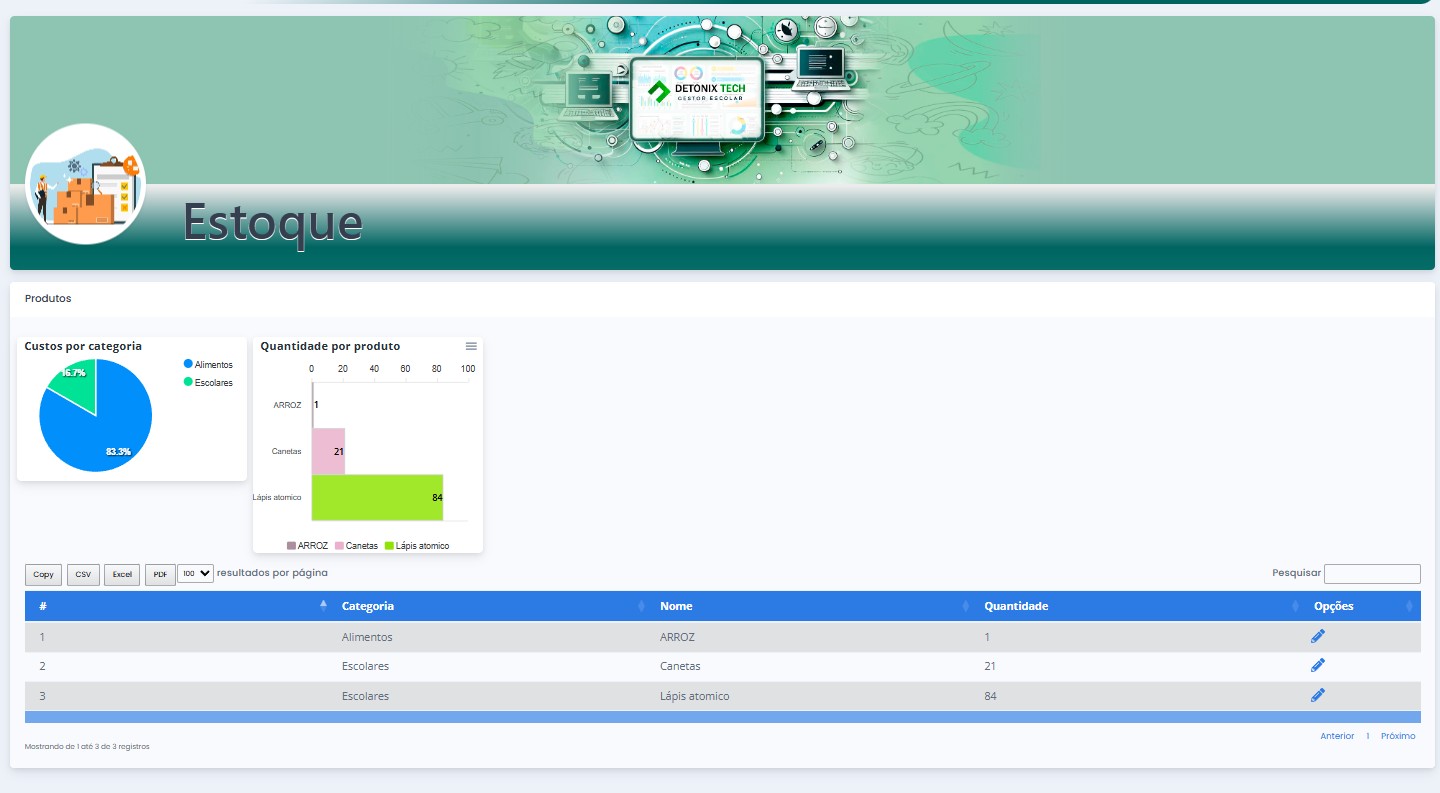The width and height of the screenshot is (1440, 793).
Task: Toggle Alimentos series in pie legend
Action: coord(208,364)
